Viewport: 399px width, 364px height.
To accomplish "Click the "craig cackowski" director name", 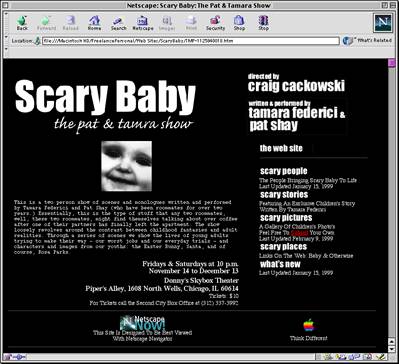I will [x=296, y=86].
